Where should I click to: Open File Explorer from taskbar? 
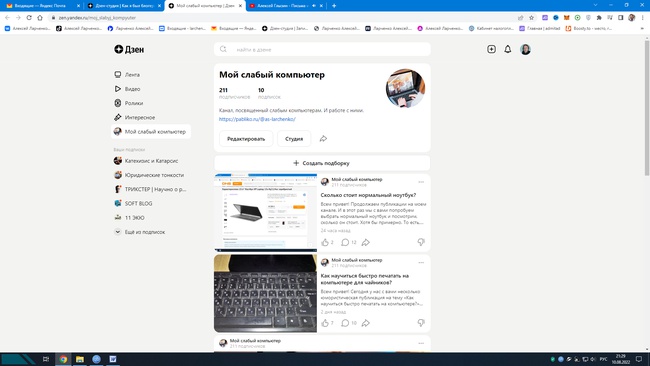pyautogui.click(x=80, y=359)
